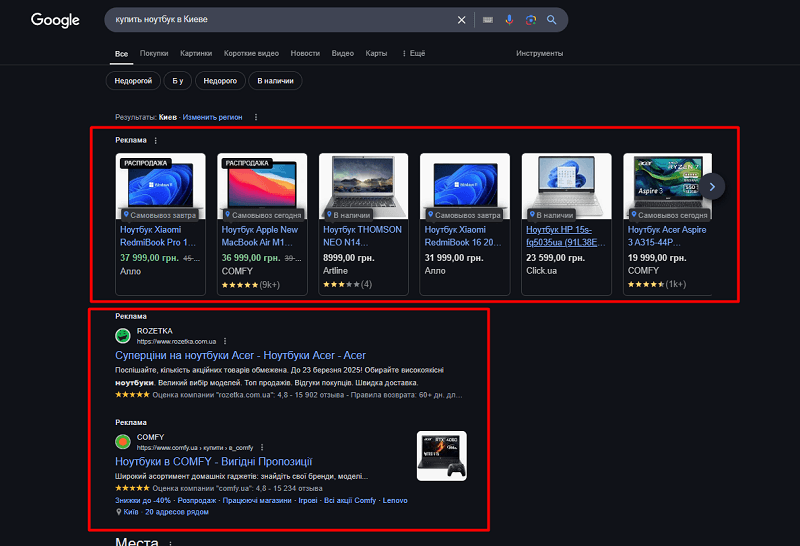This screenshot has height=546, width=800.
Task: Open three-dot menu next to Изменить регион
Action: click(x=256, y=117)
